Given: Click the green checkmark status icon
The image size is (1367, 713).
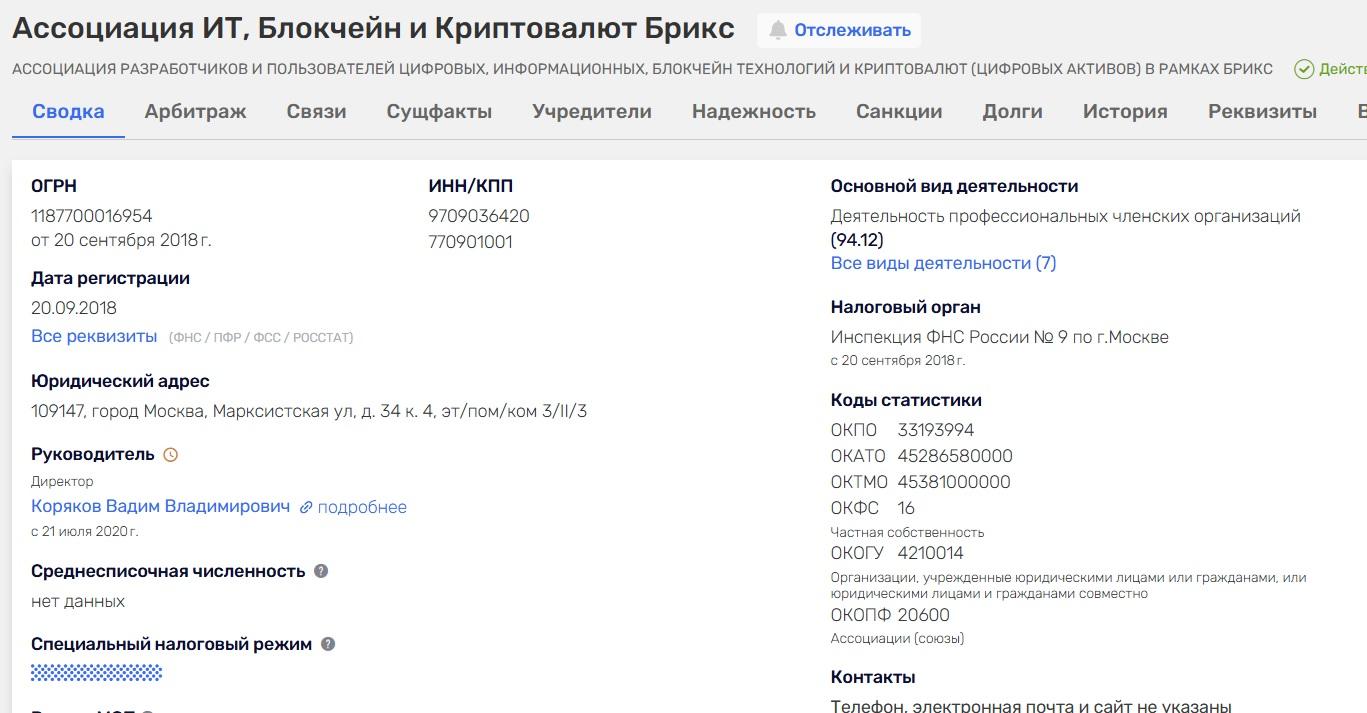Looking at the screenshot, I should click(x=1304, y=69).
